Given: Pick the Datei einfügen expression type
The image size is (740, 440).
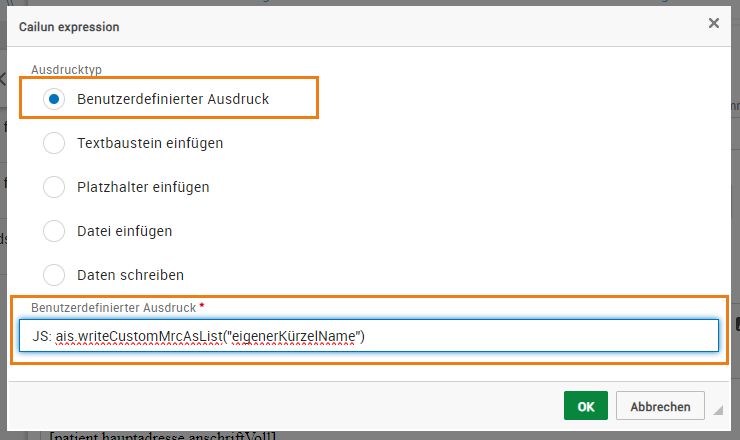Looking at the screenshot, I should pyautogui.click(x=54, y=231).
